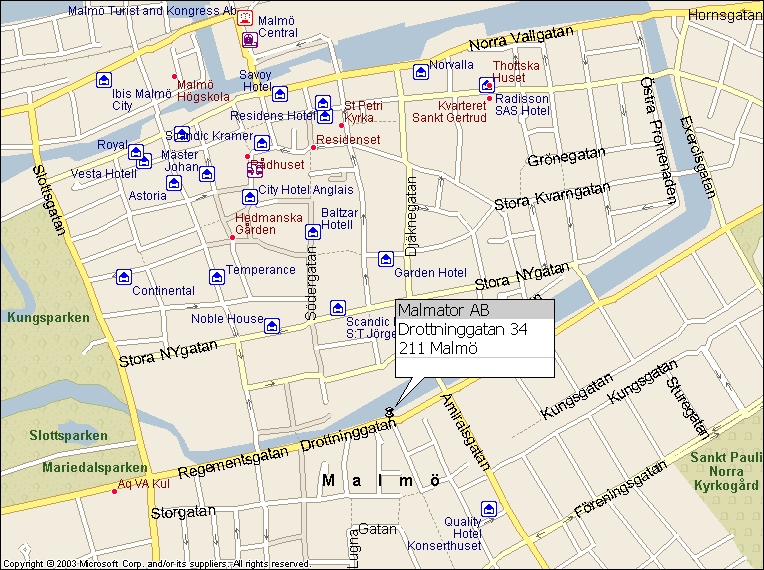Click the Quality Hotel Konserthuset icon

click(x=489, y=509)
